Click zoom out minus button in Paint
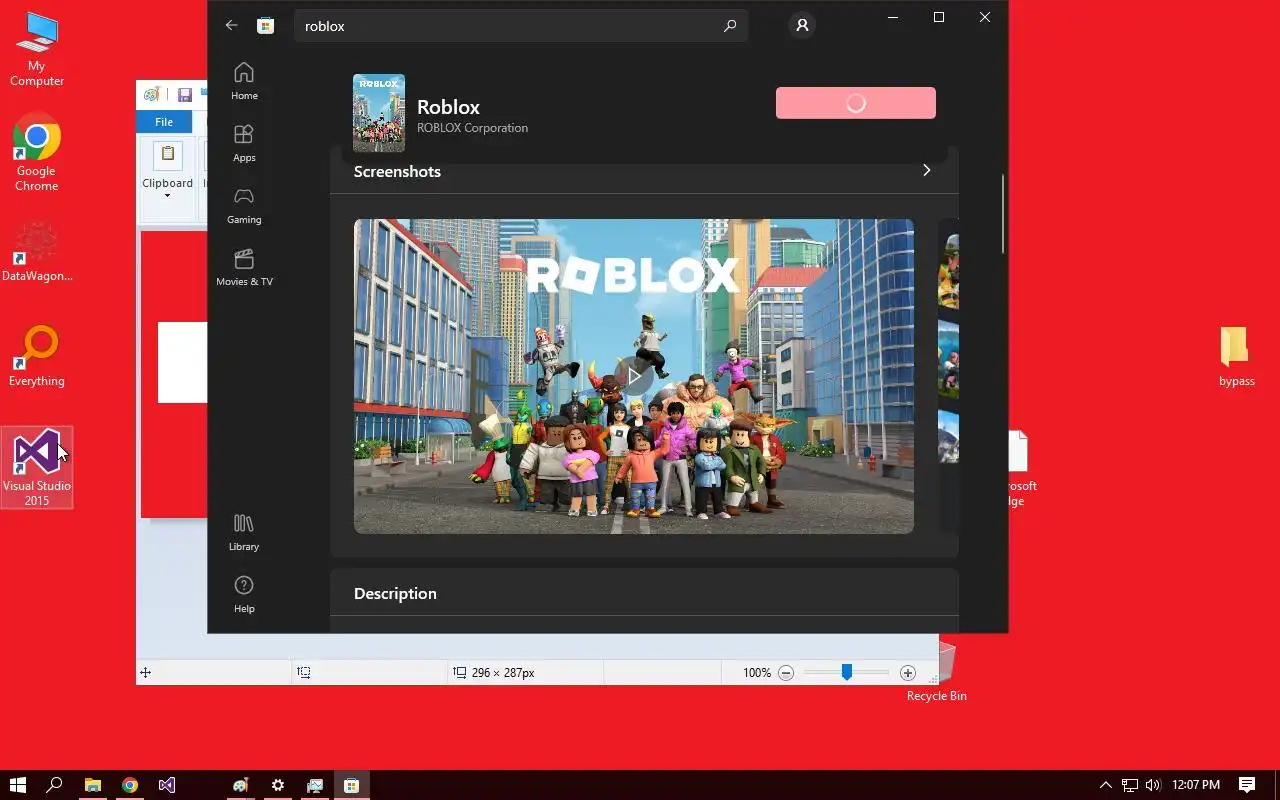The image size is (1280, 800). pos(786,673)
